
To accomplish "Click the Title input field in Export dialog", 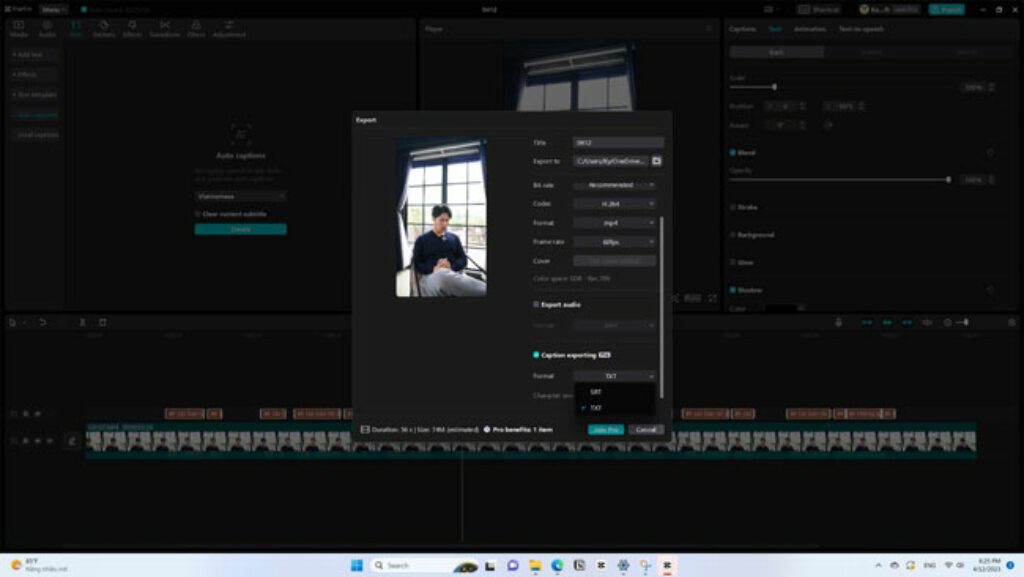I will [618, 143].
